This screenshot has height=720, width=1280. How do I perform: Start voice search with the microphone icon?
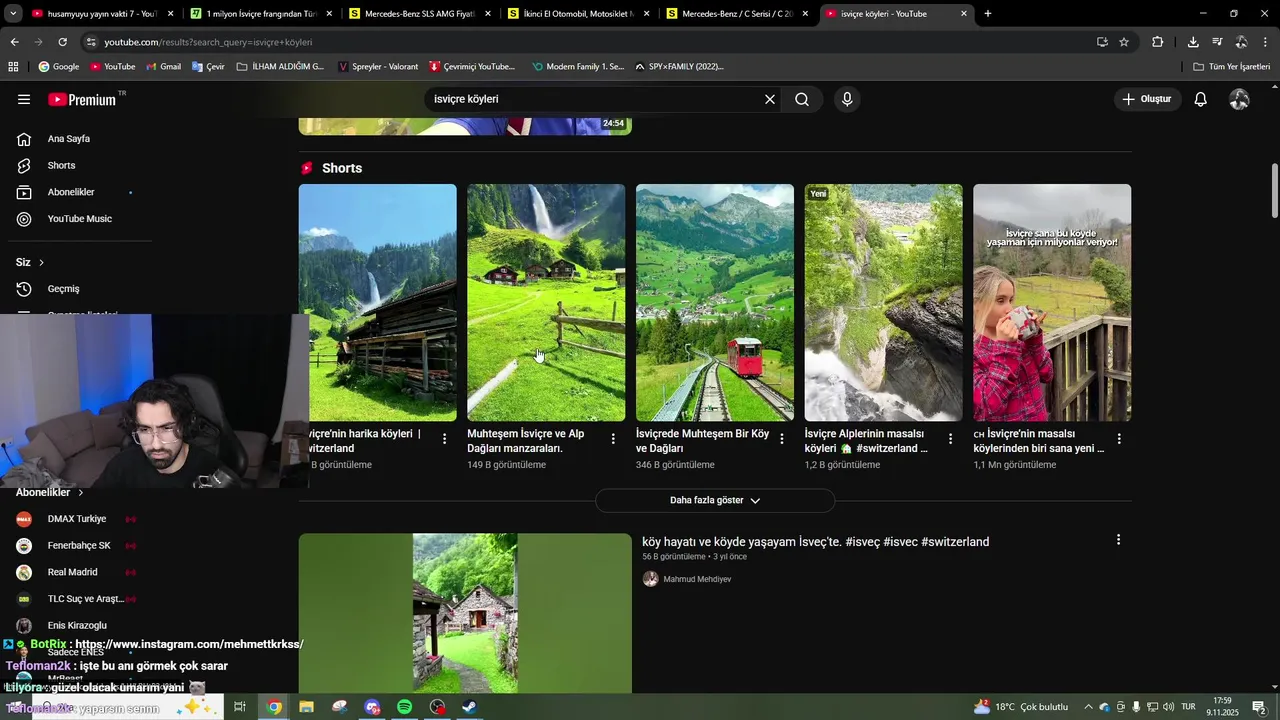click(847, 99)
